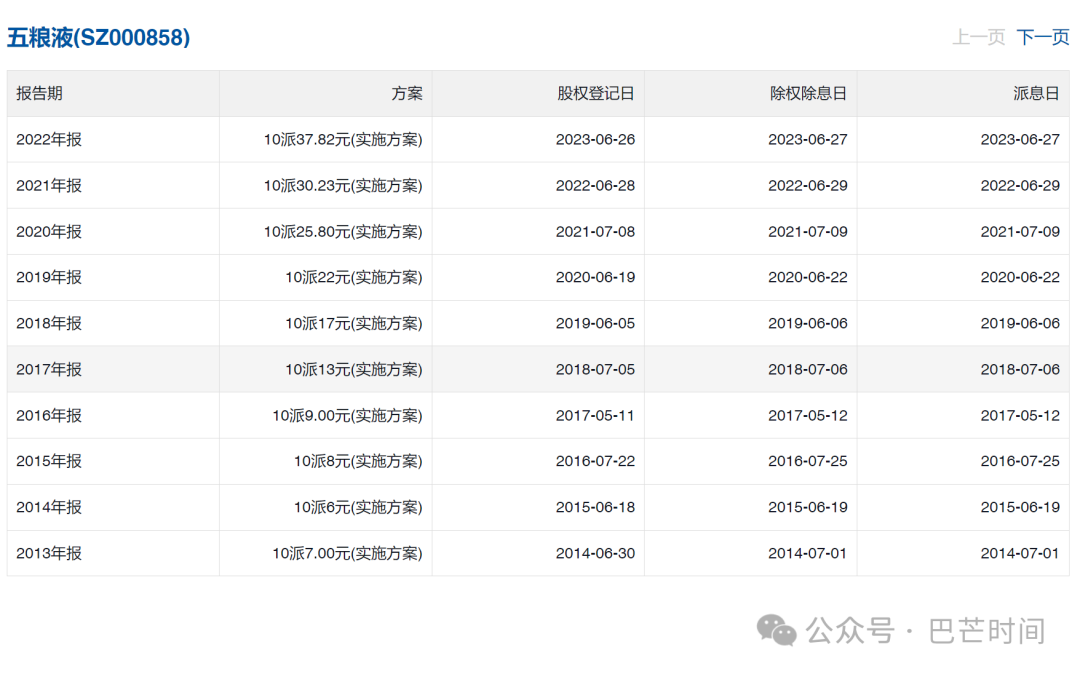Click ex-dividend date 2017-05-12 in 除权除息日 column
The image size is (1080, 674).
[808, 416]
